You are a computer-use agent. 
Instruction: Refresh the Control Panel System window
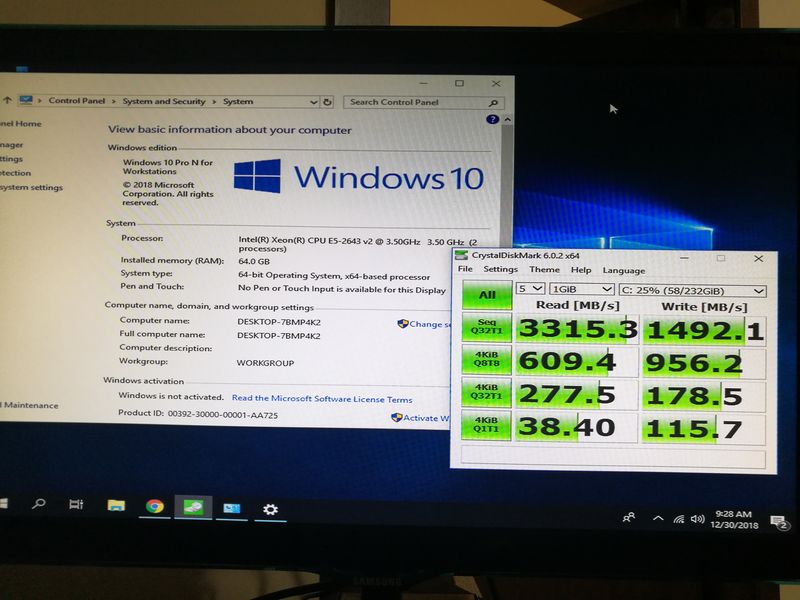[327, 102]
